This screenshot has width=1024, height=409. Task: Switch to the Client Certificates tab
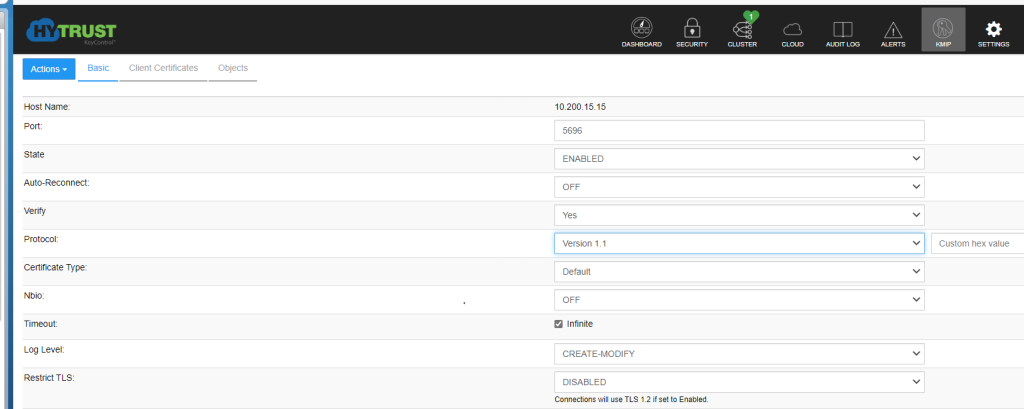[x=163, y=68]
